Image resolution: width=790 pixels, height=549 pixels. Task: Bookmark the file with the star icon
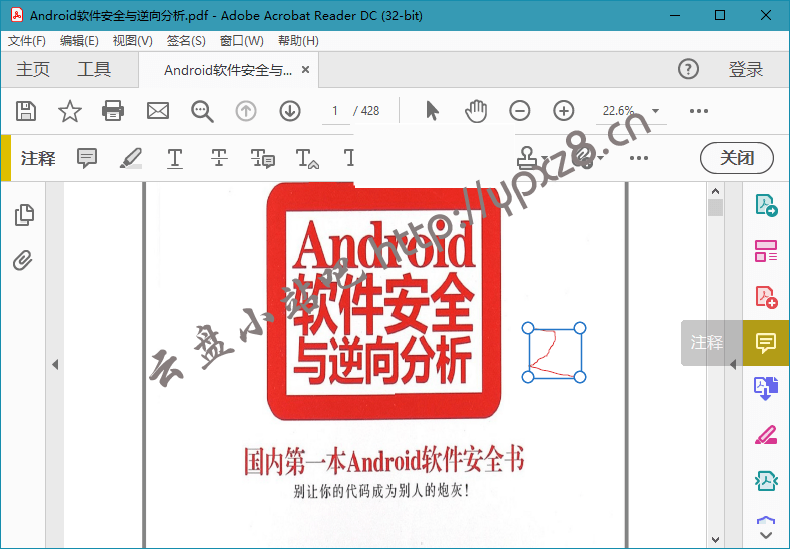tap(70, 111)
